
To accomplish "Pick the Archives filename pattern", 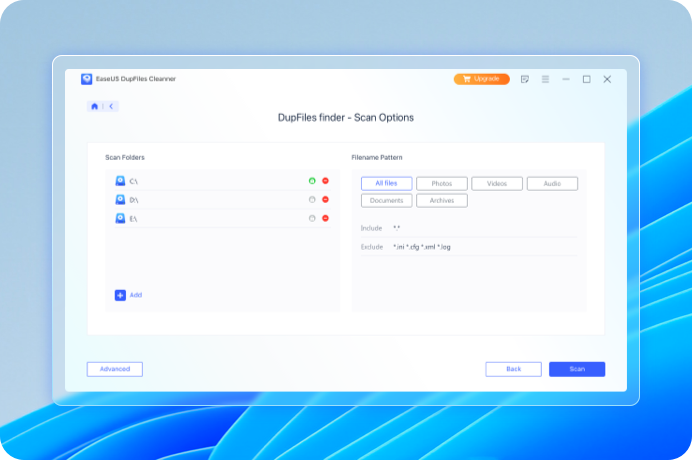I will coord(441,201).
